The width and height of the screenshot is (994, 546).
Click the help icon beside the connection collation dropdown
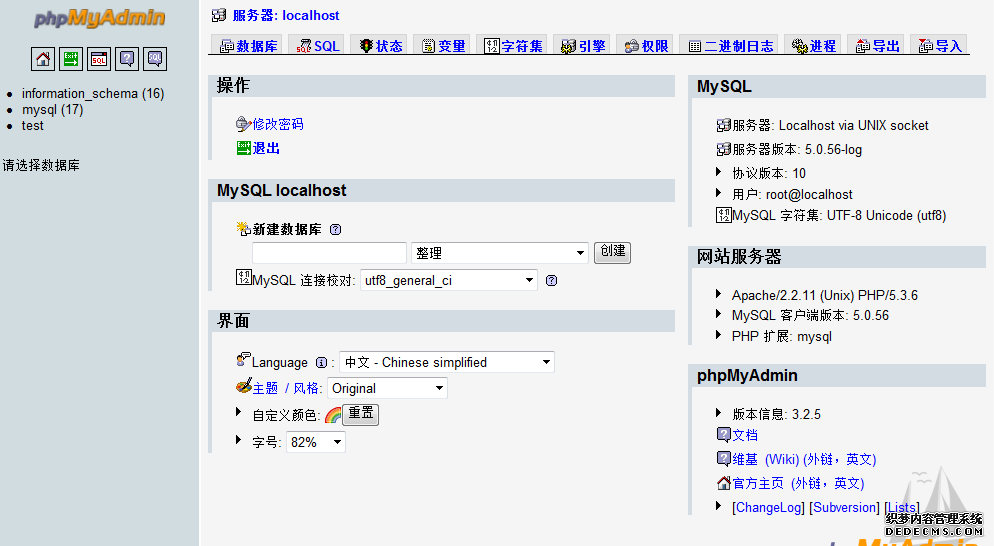[551, 280]
